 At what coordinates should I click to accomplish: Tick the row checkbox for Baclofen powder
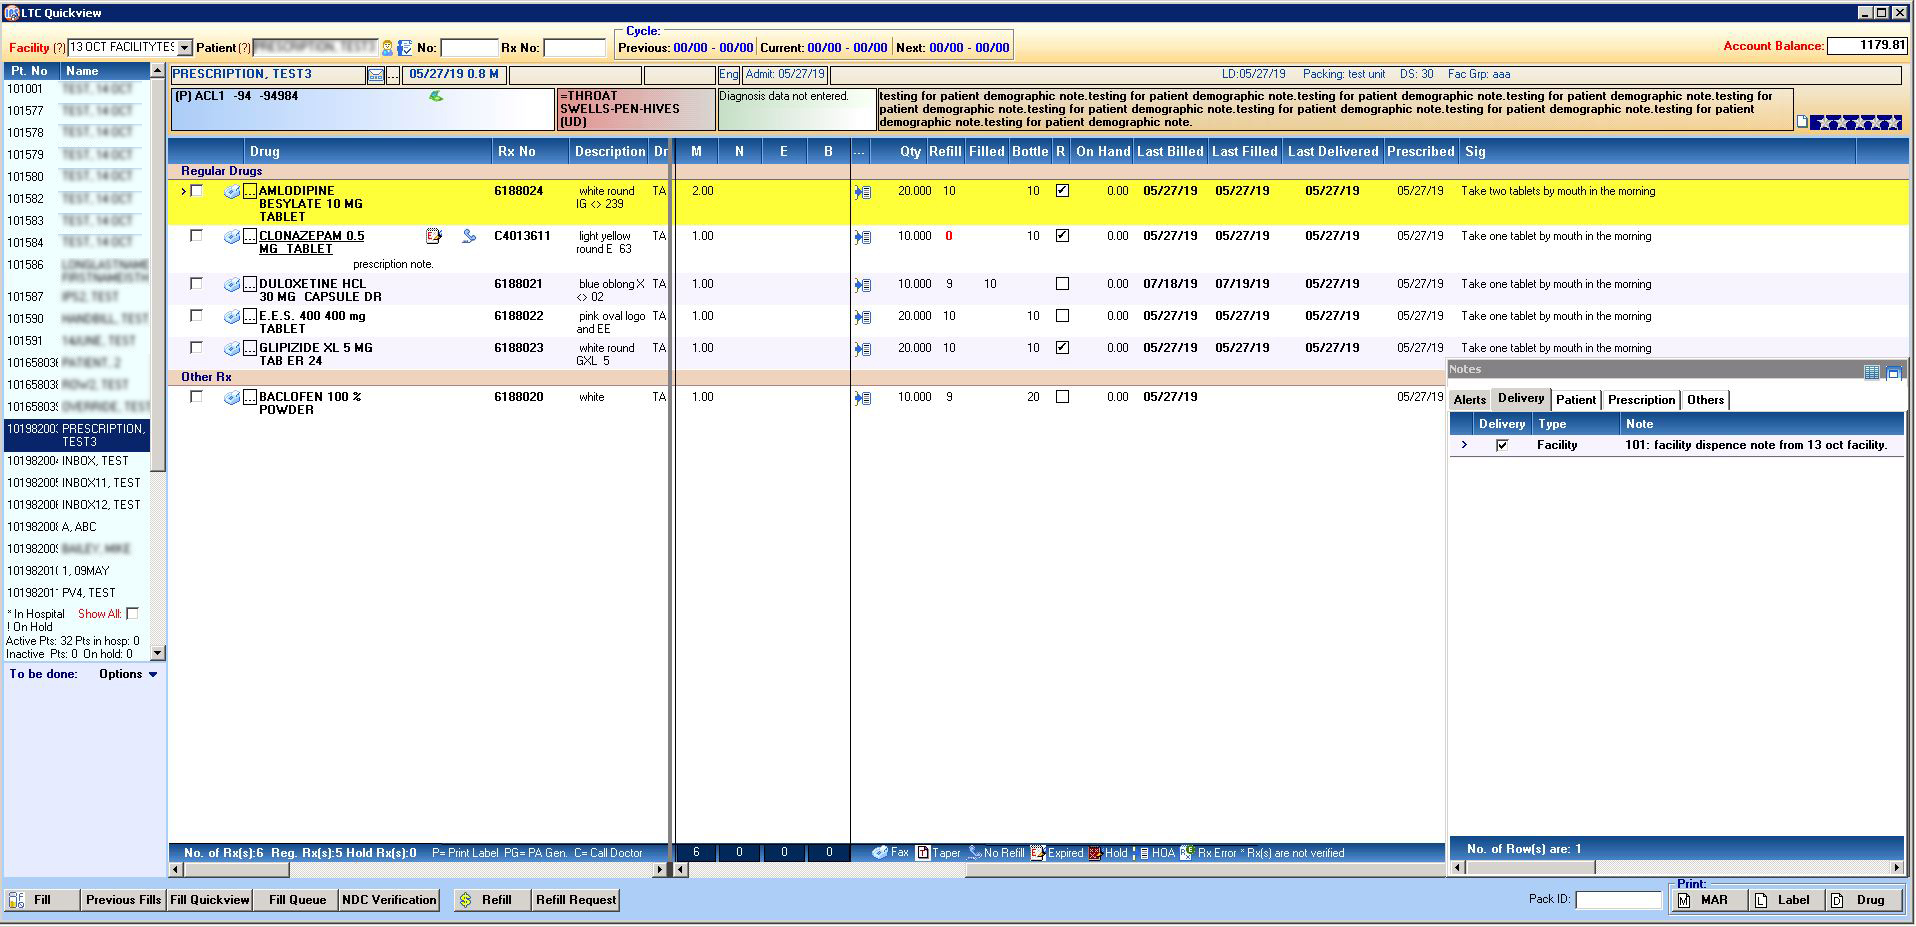click(196, 397)
